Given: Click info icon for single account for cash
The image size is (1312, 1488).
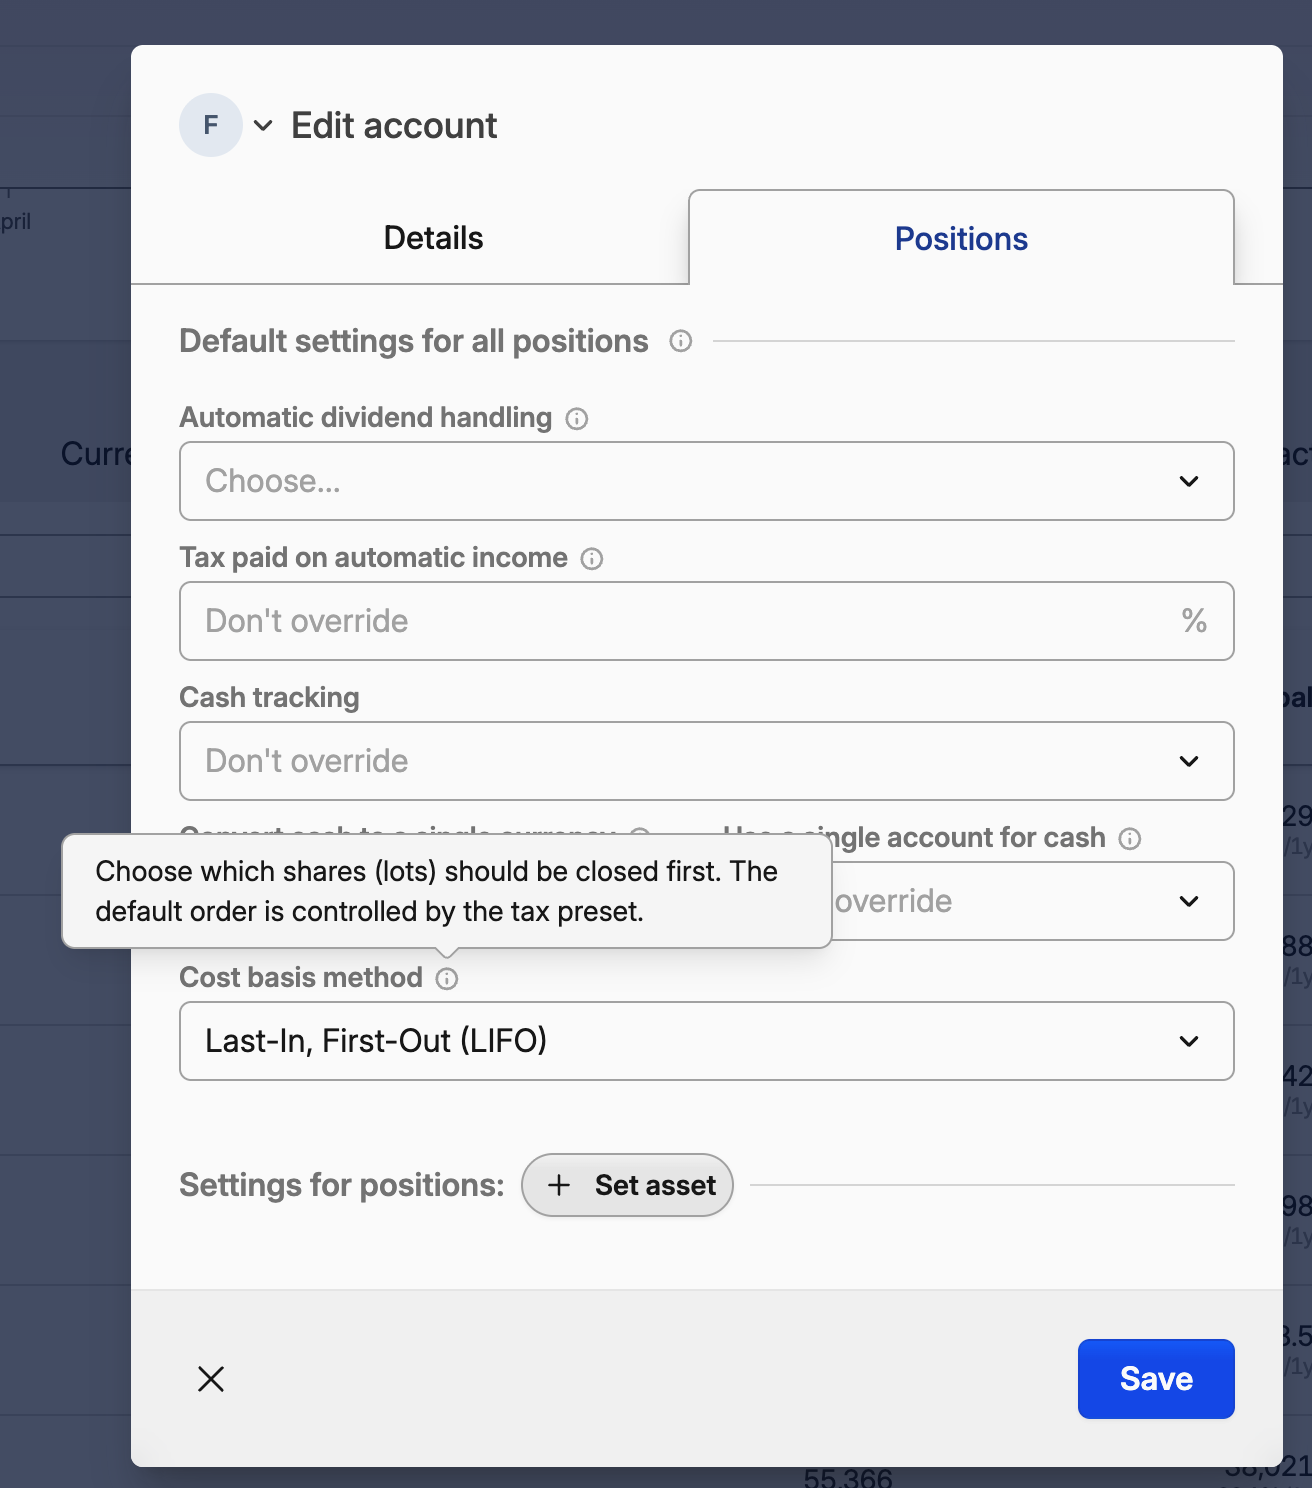Looking at the screenshot, I should 1130,838.
